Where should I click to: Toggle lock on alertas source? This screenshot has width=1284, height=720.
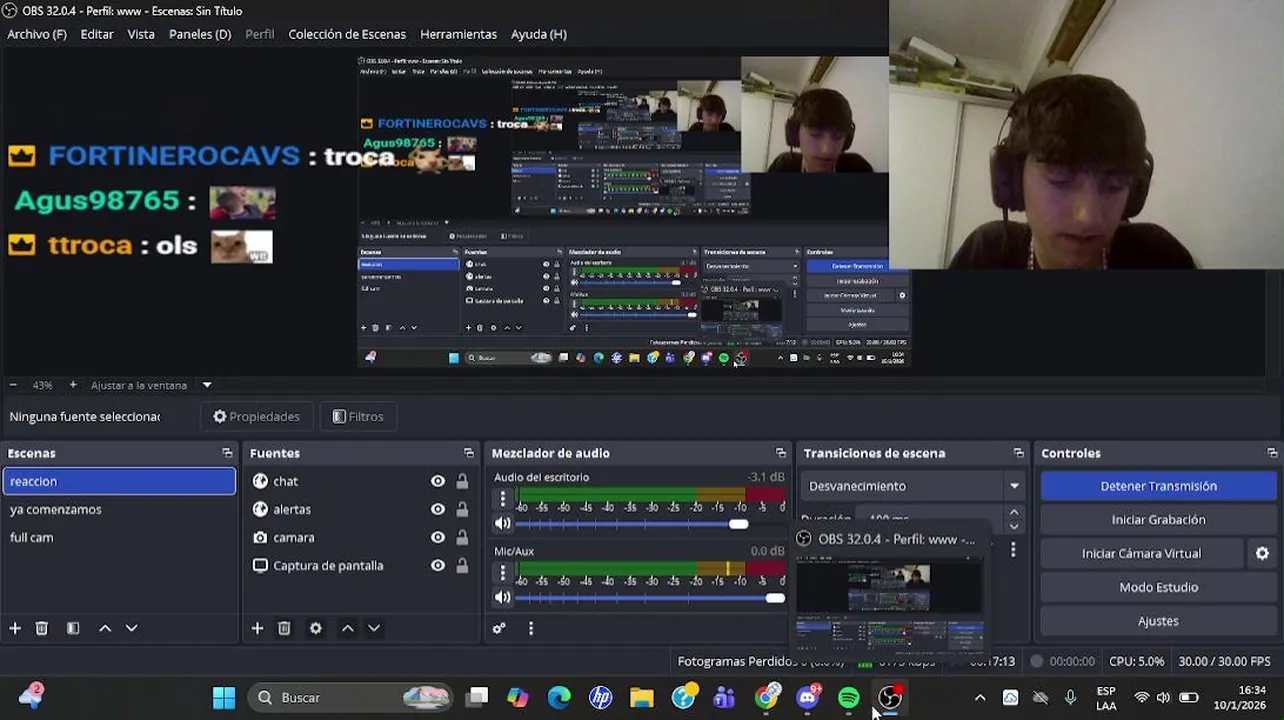click(x=462, y=509)
